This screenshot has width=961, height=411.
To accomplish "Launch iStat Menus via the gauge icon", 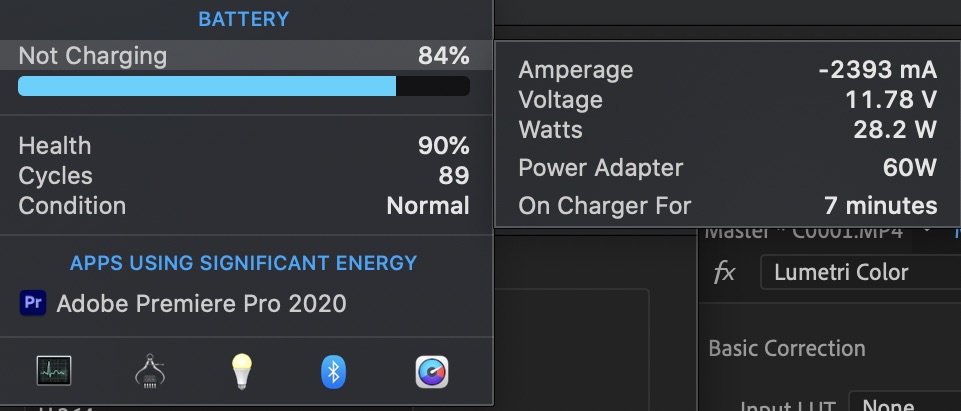I will point(431,372).
